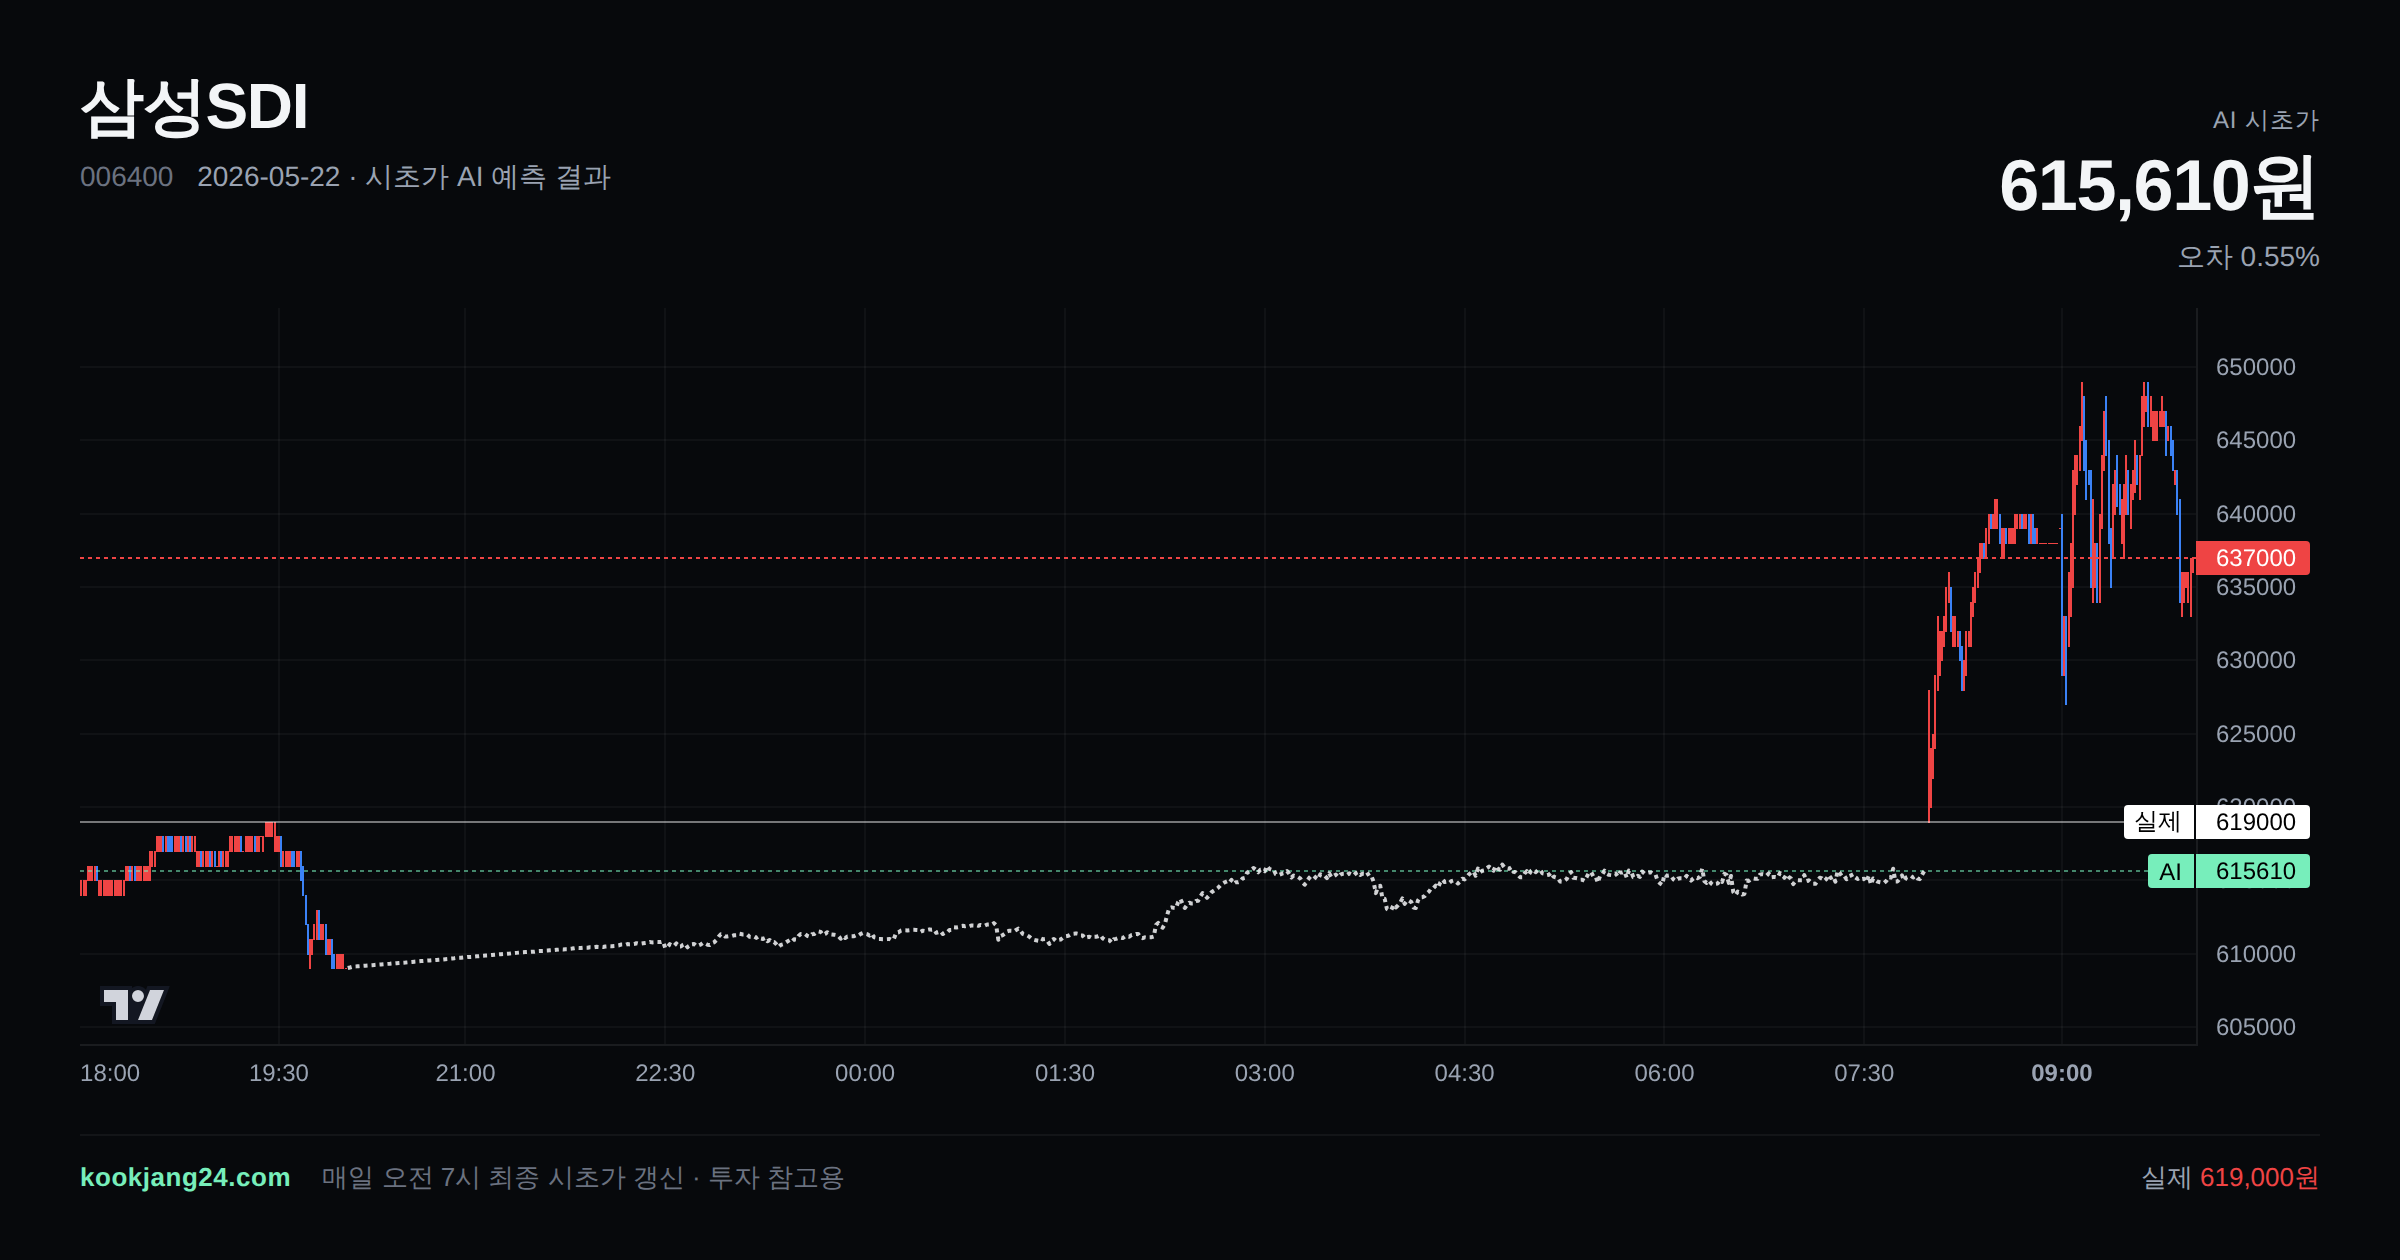Click the 645000 price axis label
Image resolution: width=2400 pixels, height=1260 pixels.
tap(2255, 440)
